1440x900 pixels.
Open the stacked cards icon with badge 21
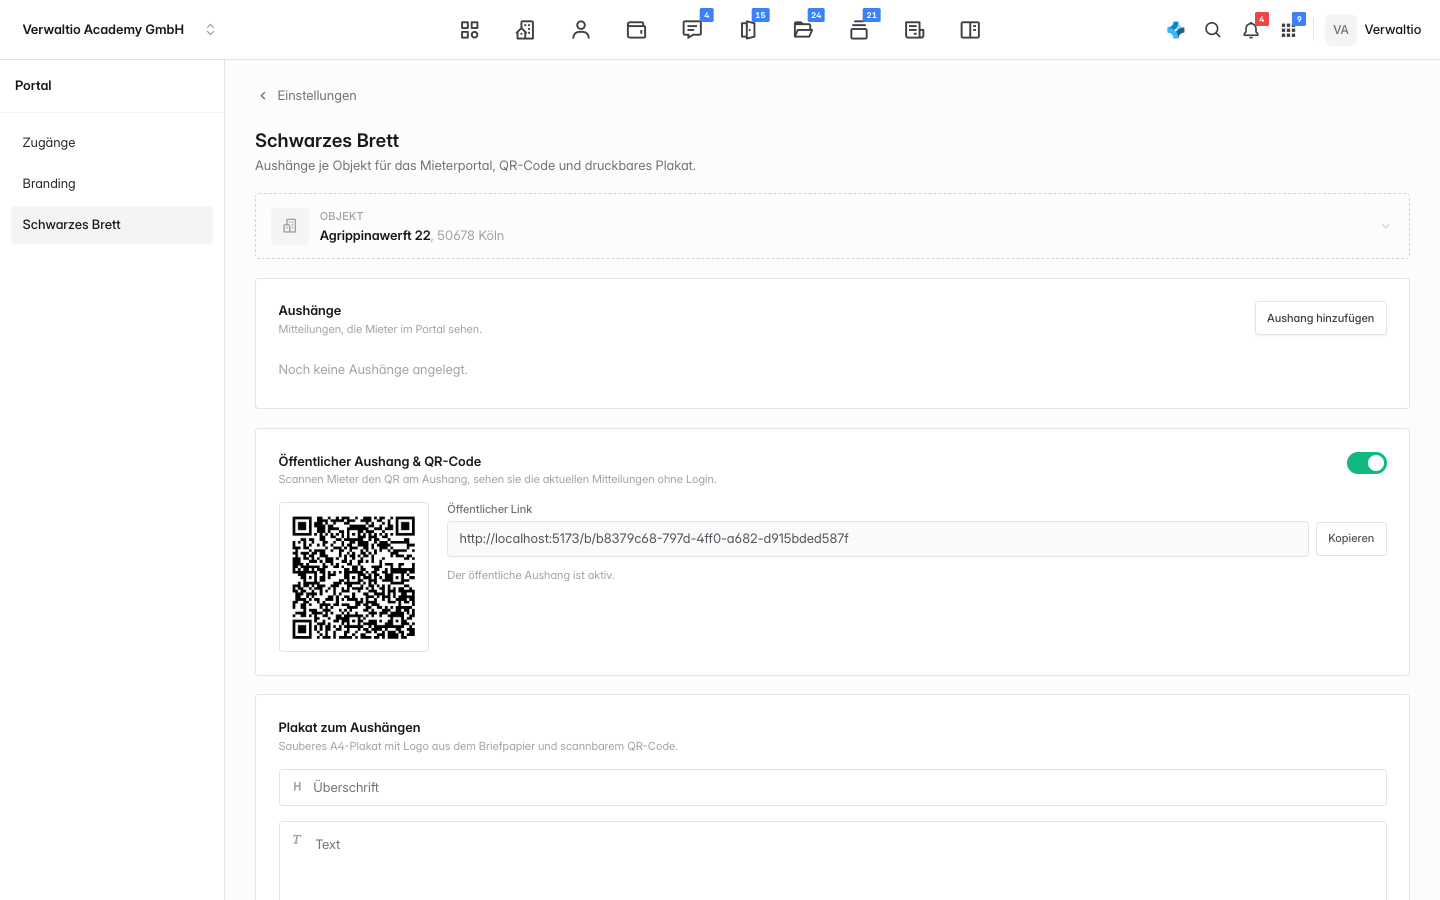click(x=859, y=30)
